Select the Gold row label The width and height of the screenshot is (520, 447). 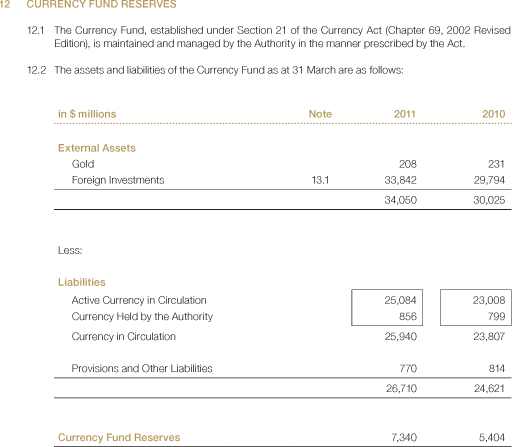coord(83,164)
